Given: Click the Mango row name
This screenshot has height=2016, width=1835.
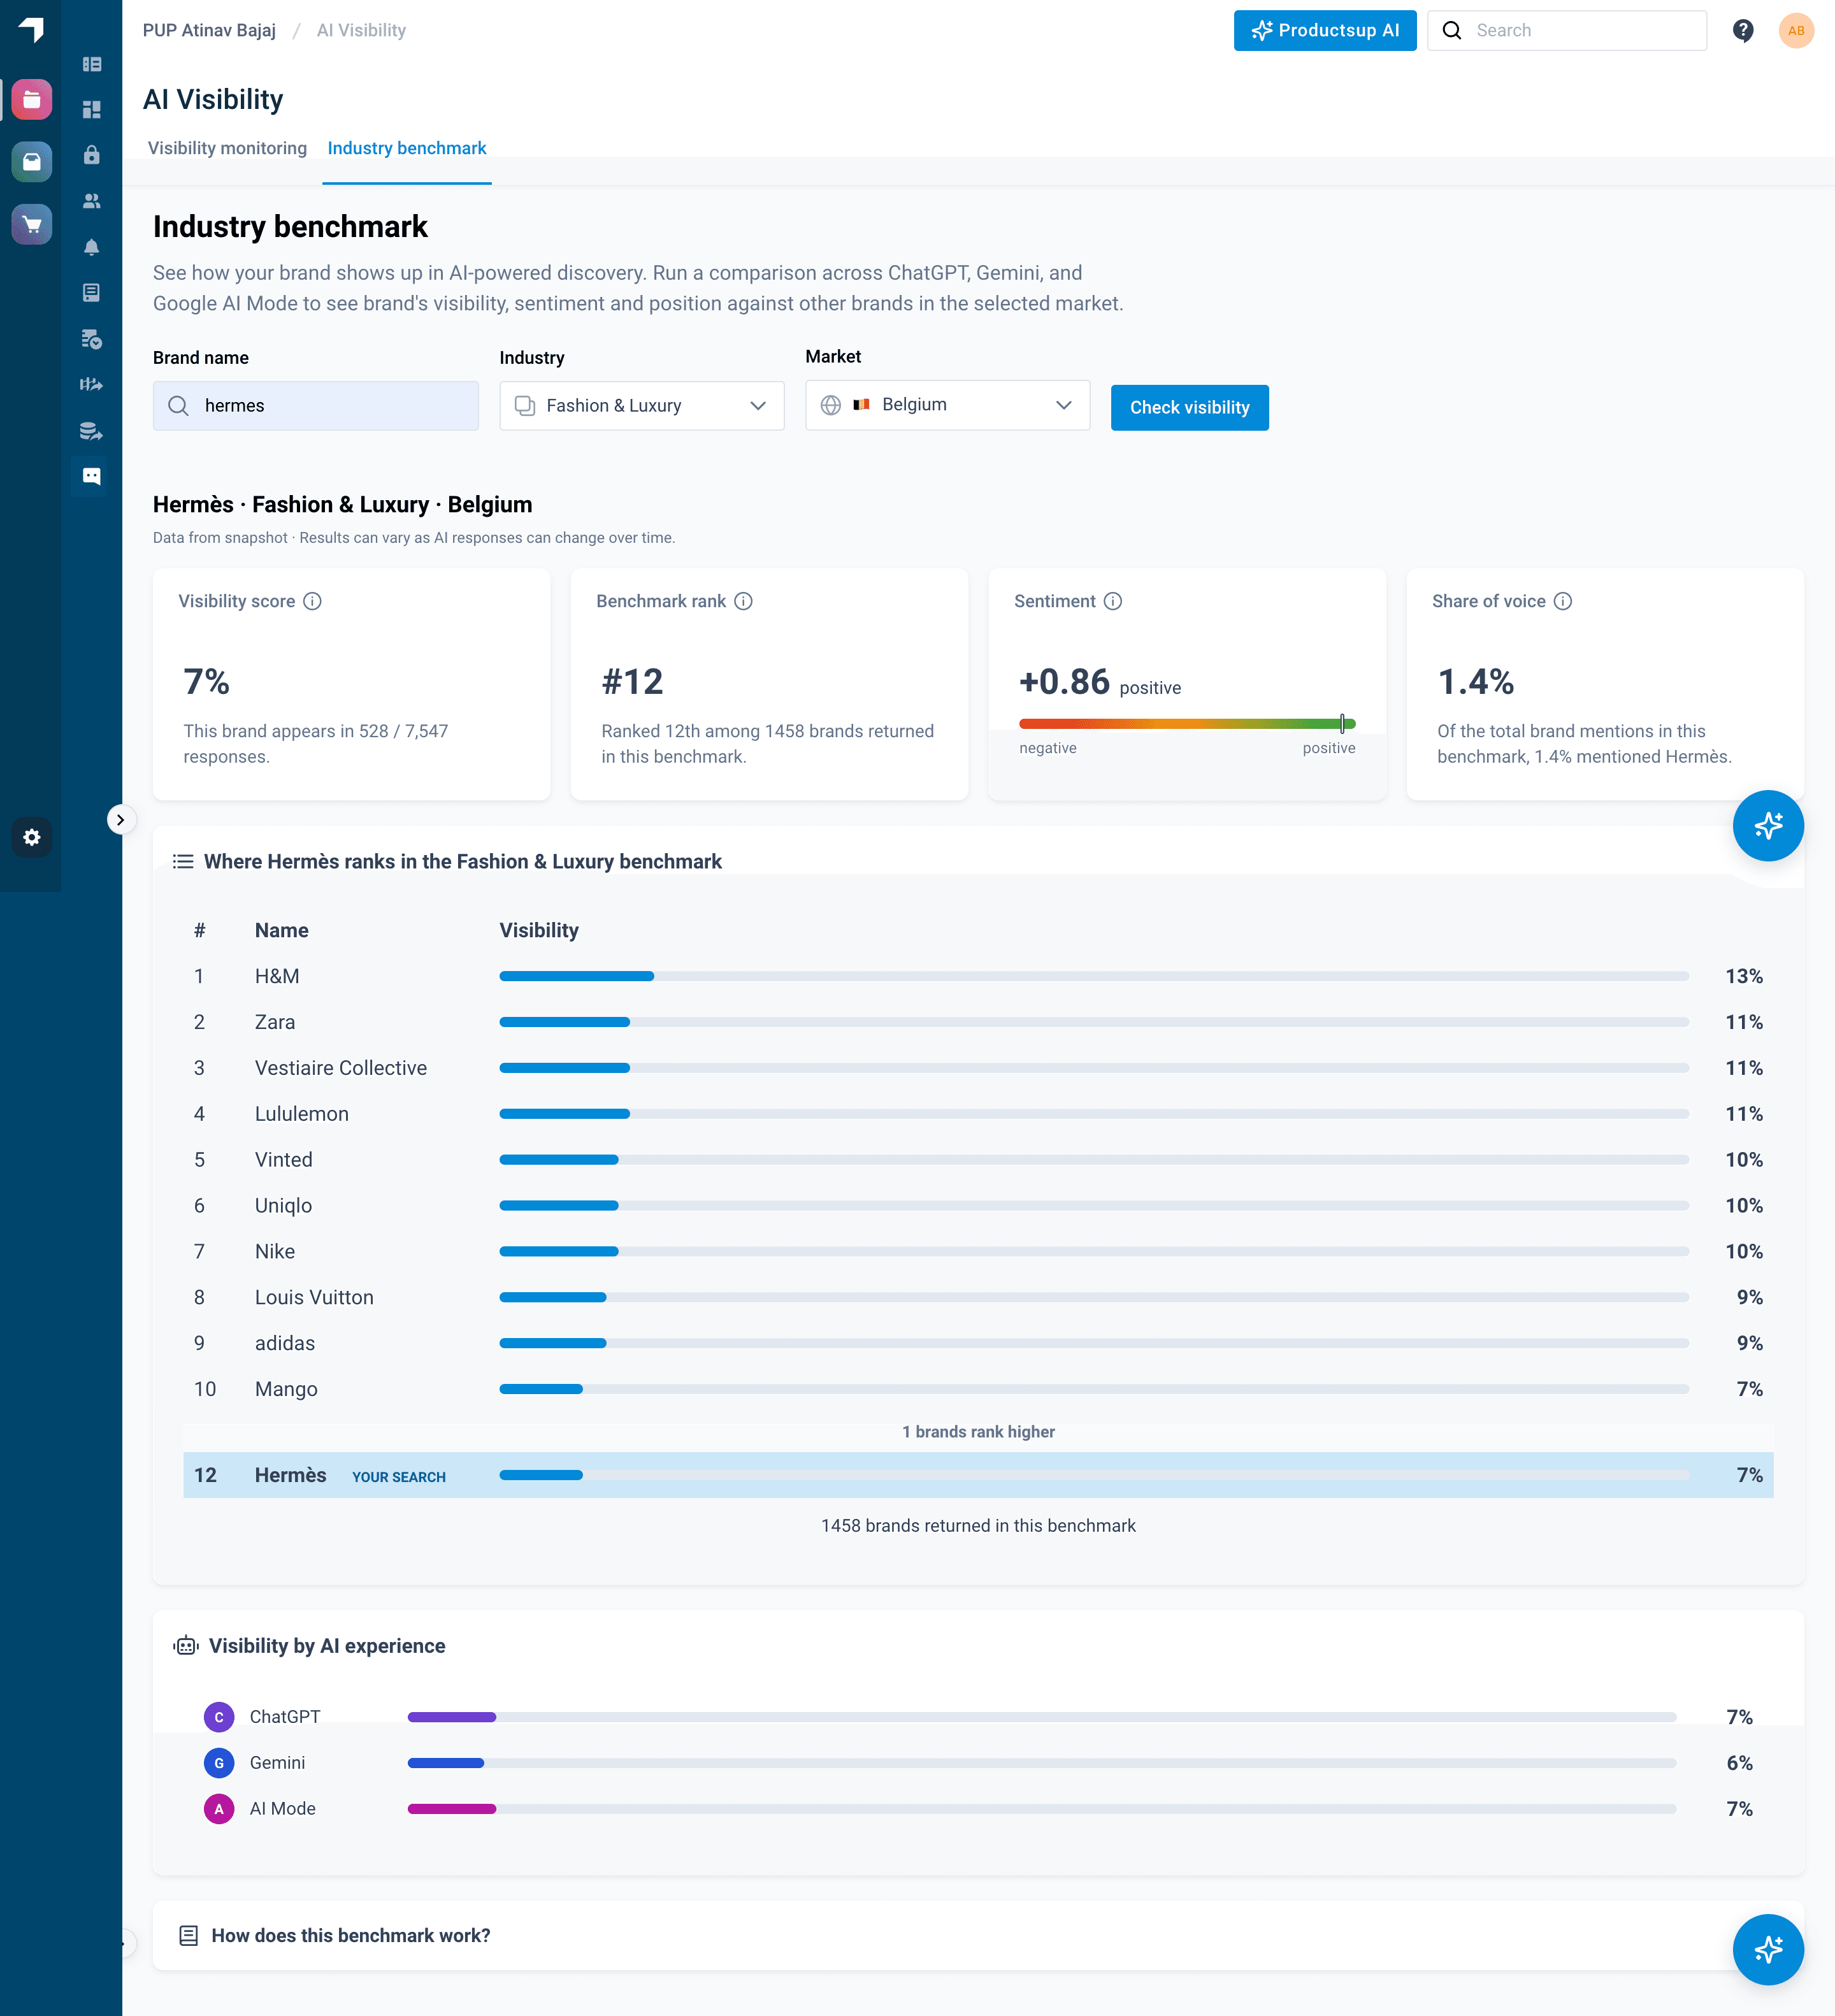Looking at the screenshot, I should (x=286, y=1389).
